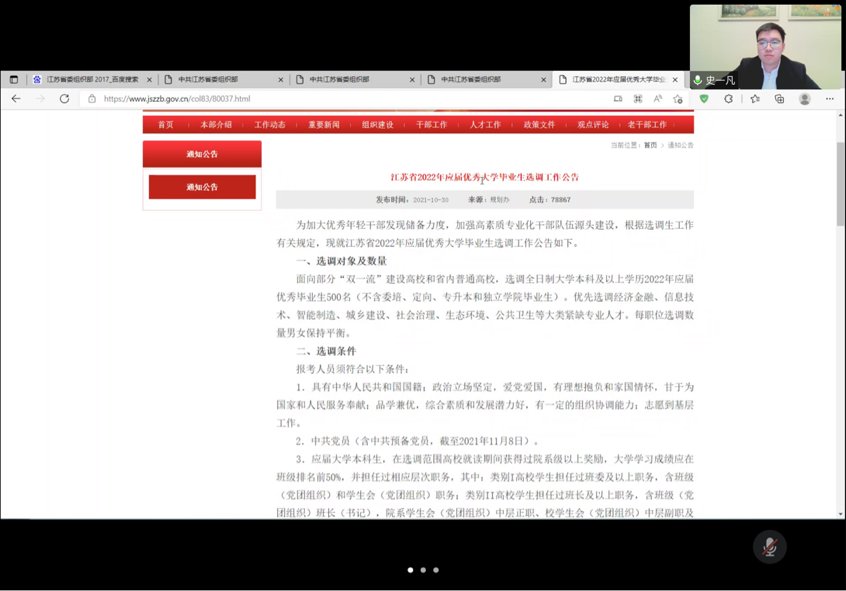This screenshot has width=846, height=591.
Task: Open the read aloud (A) tool
Action: coord(658,99)
